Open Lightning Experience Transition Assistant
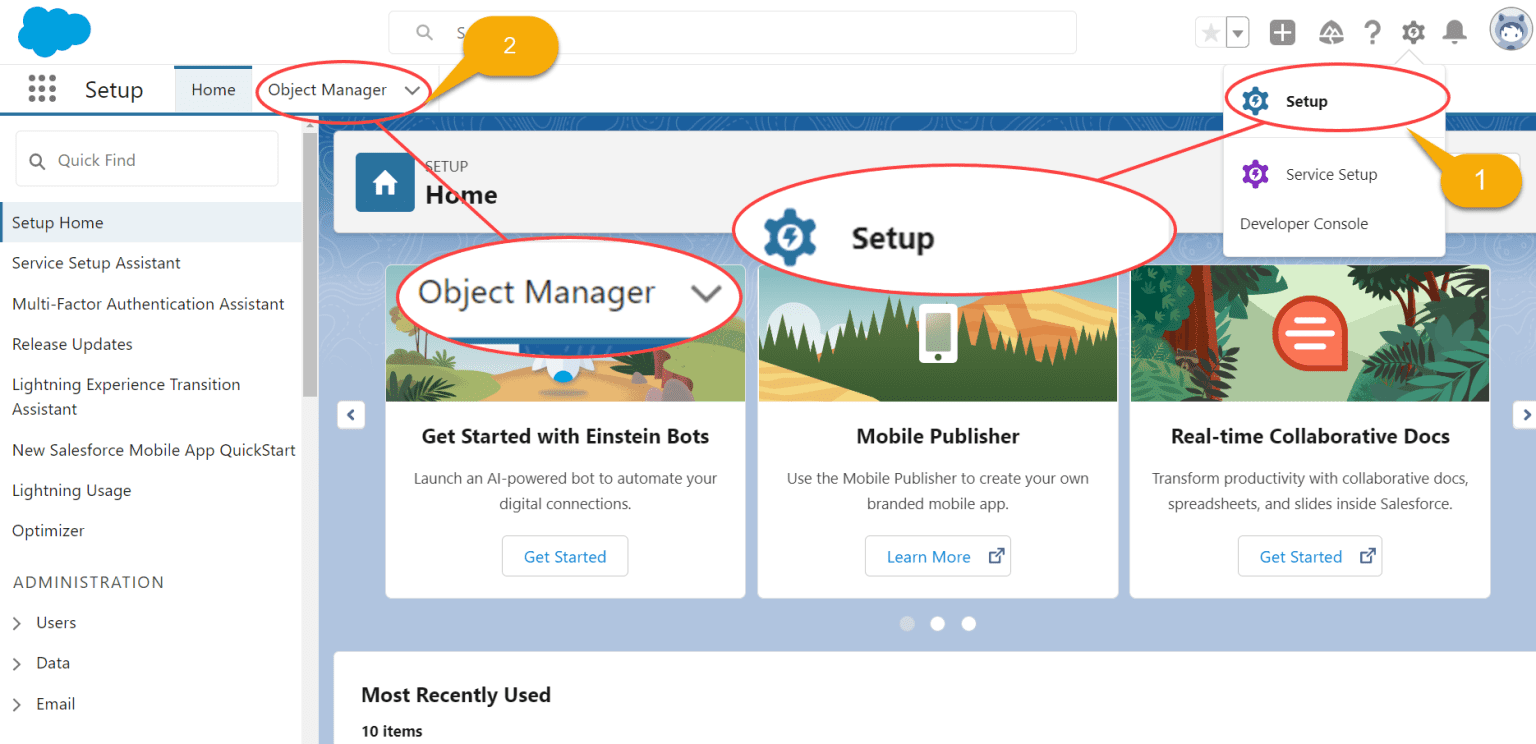Viewport: 1536px width, 744px height. tap(126, 397)
